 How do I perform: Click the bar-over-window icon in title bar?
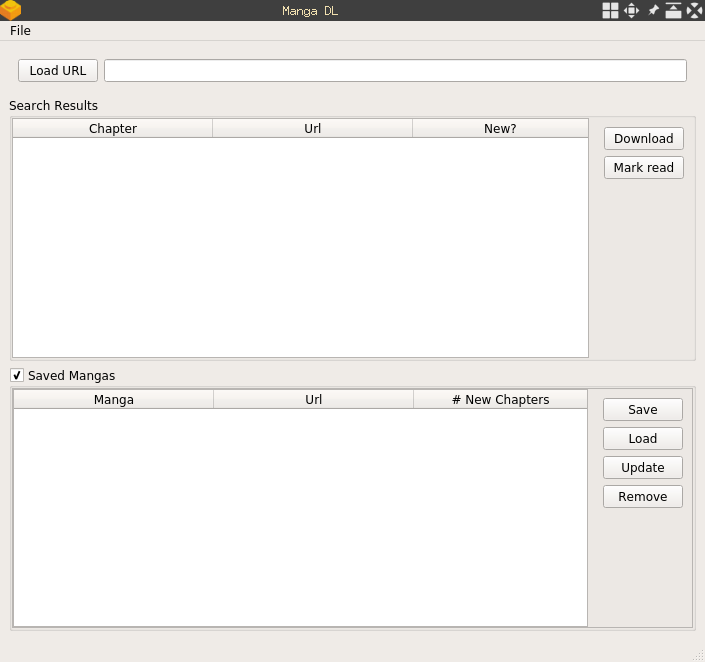coord(674,10)
